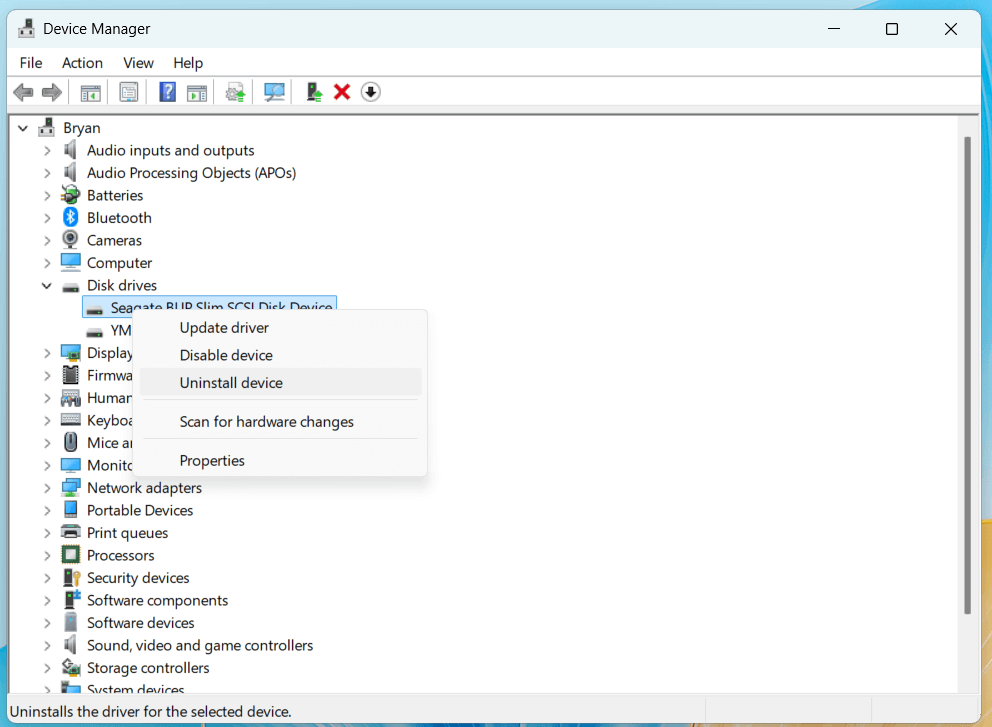Expand the Bluetooth category

[x=46, y=217]
